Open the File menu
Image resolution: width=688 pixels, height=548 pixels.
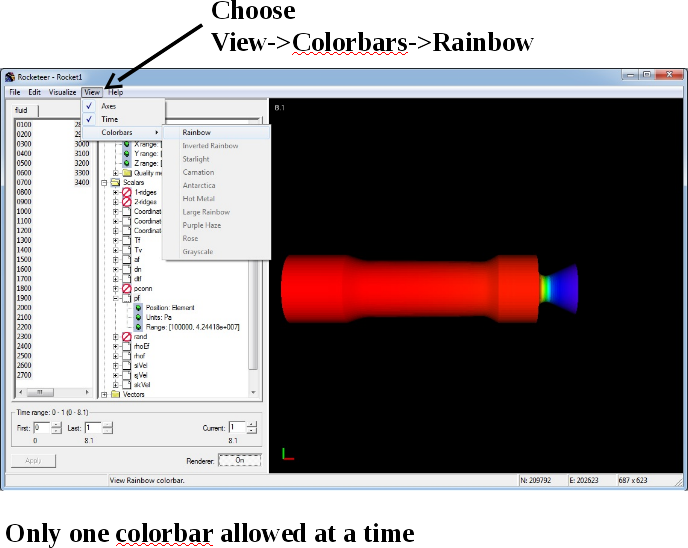pyautogui.click(x=15, y=92)
